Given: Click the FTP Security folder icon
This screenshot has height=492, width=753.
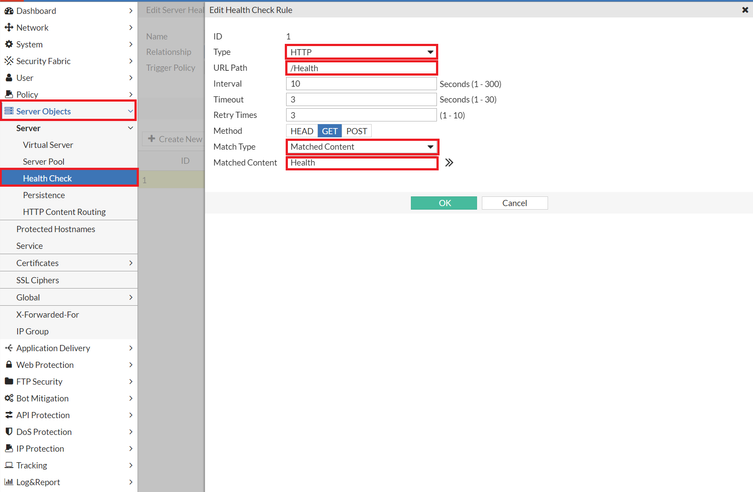Looking at the screenshot, I should click(x=9, y=381).
